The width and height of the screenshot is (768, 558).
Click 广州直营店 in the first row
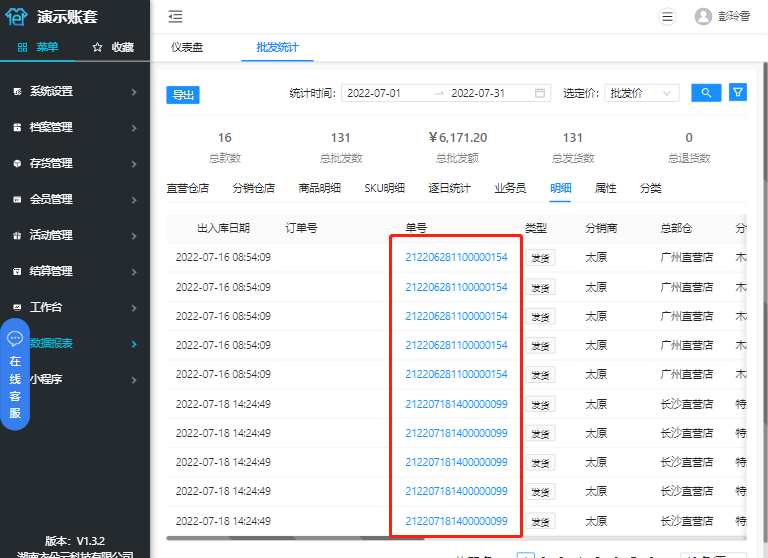click(x=687, y=257)
